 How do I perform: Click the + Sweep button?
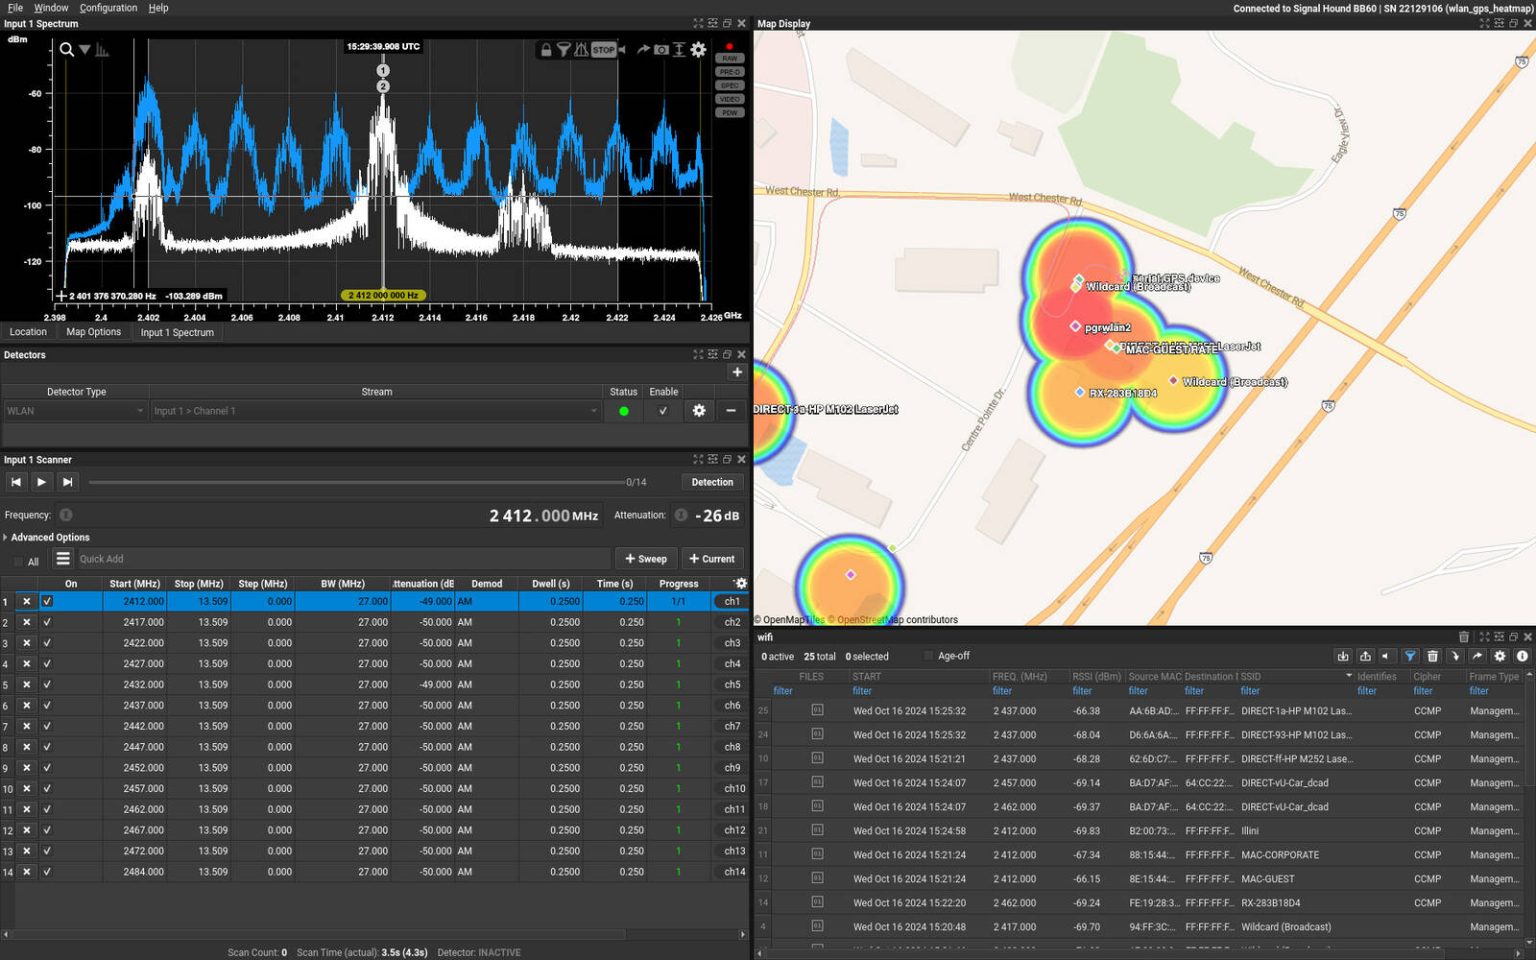[x=645, y=559]
